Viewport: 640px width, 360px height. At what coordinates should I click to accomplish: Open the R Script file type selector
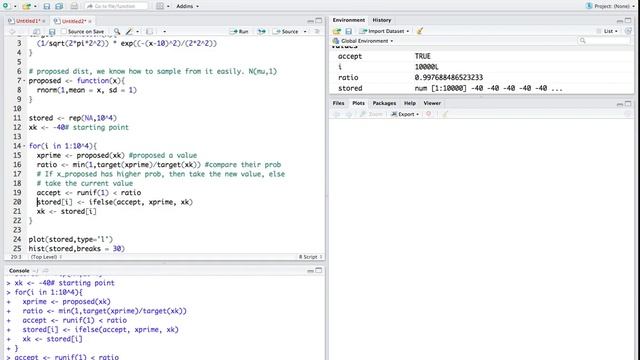[310, 257]
